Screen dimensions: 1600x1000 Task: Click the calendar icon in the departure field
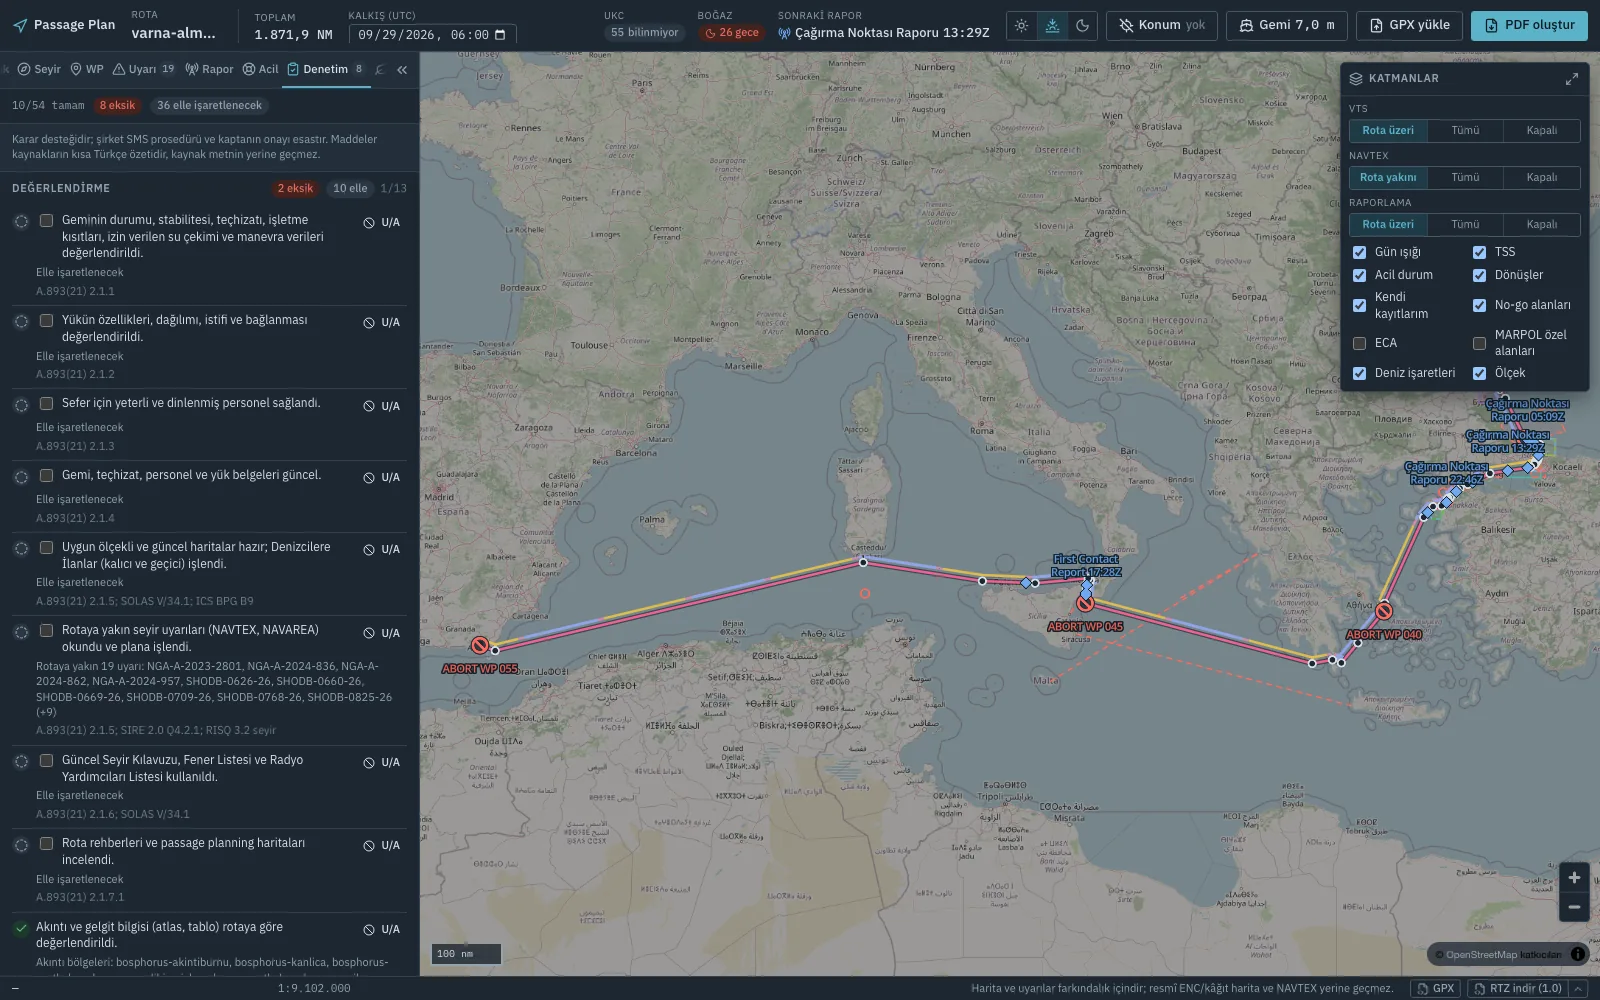point(500,34)
